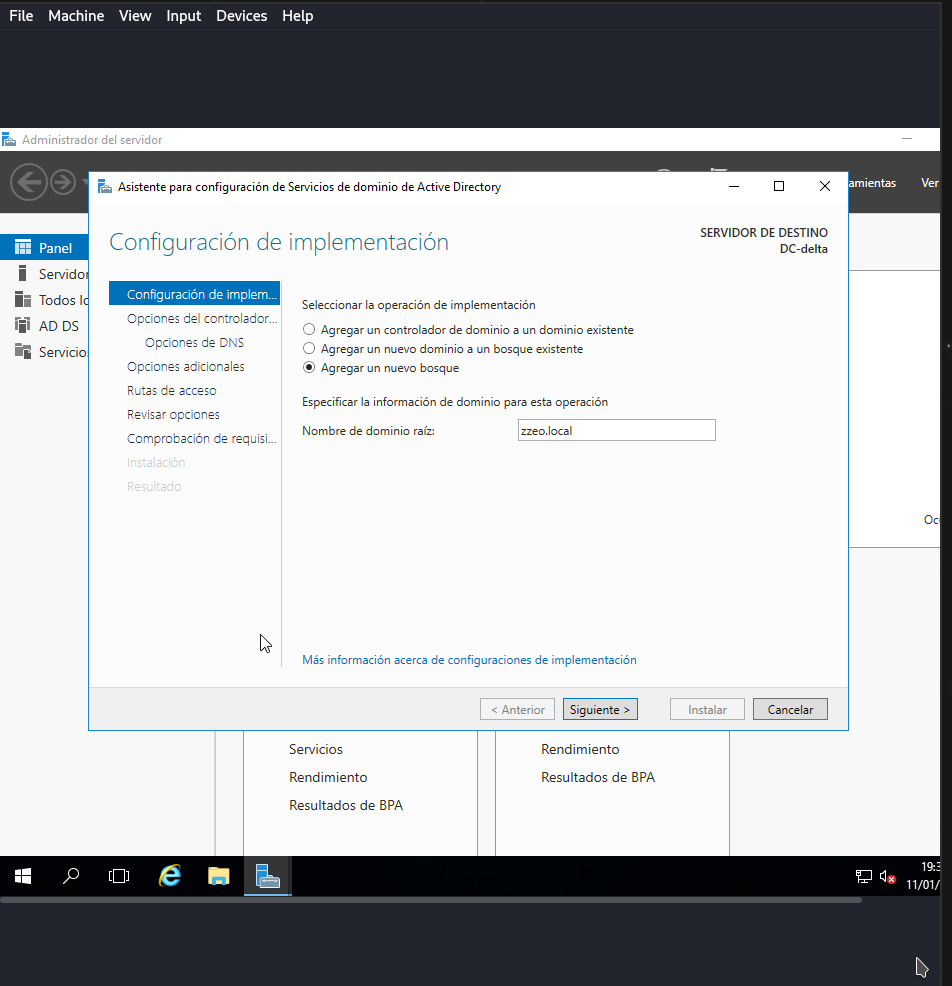Select the Agregar un nuevo bosque option

(x=309, y=368)
